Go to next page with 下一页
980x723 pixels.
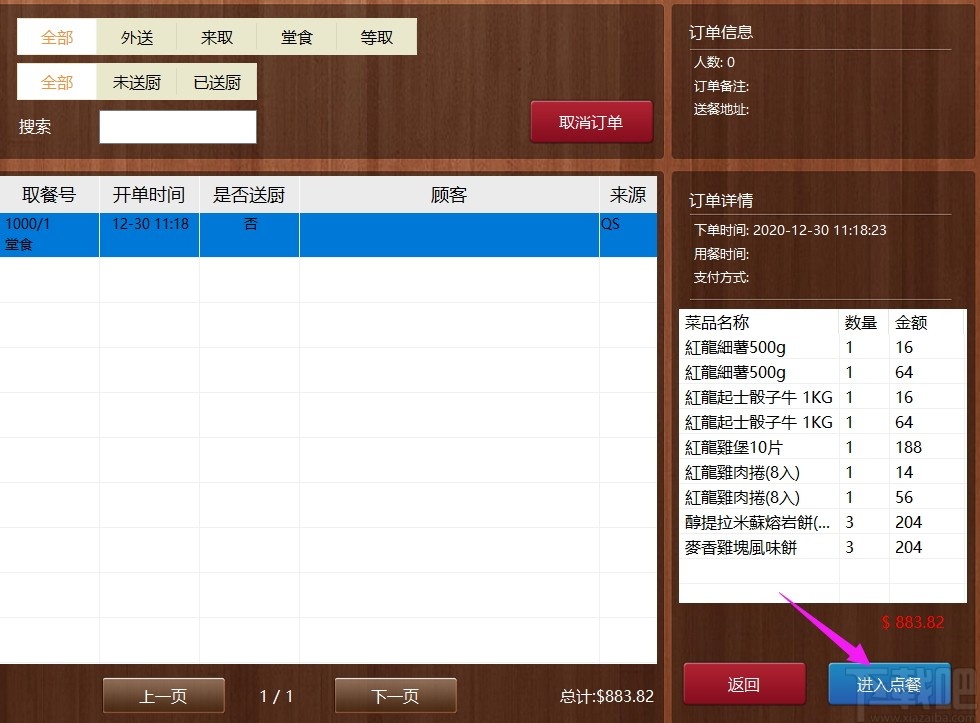click(394, 695)
